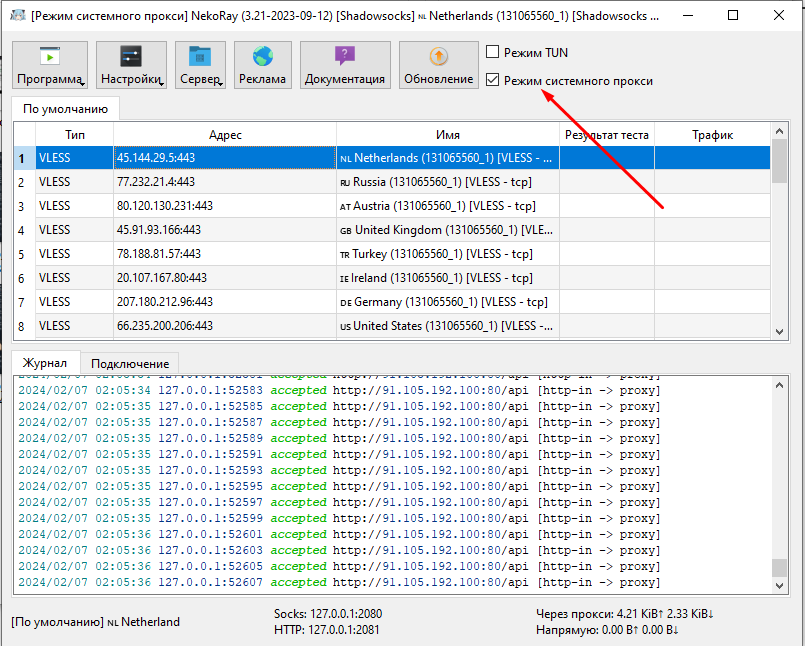
Task: Switch to the Подключение tab
Action: point(130,363)
